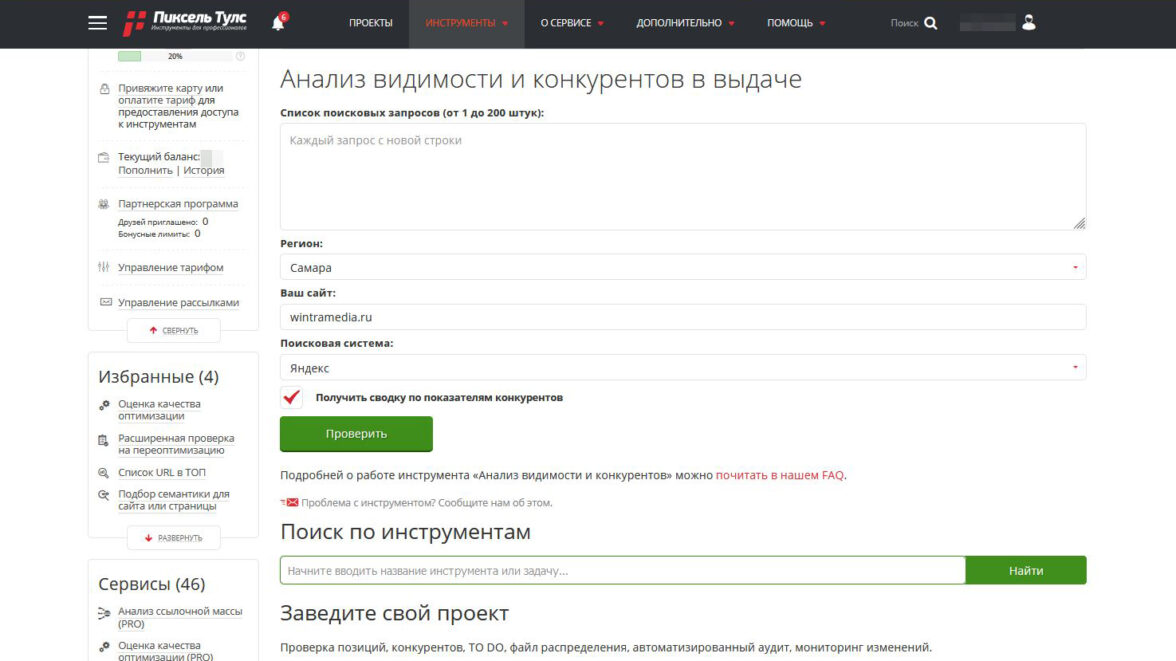Click the wallet icon next to Текущий баланс
Screen dimensions: 1176x661
104,158
